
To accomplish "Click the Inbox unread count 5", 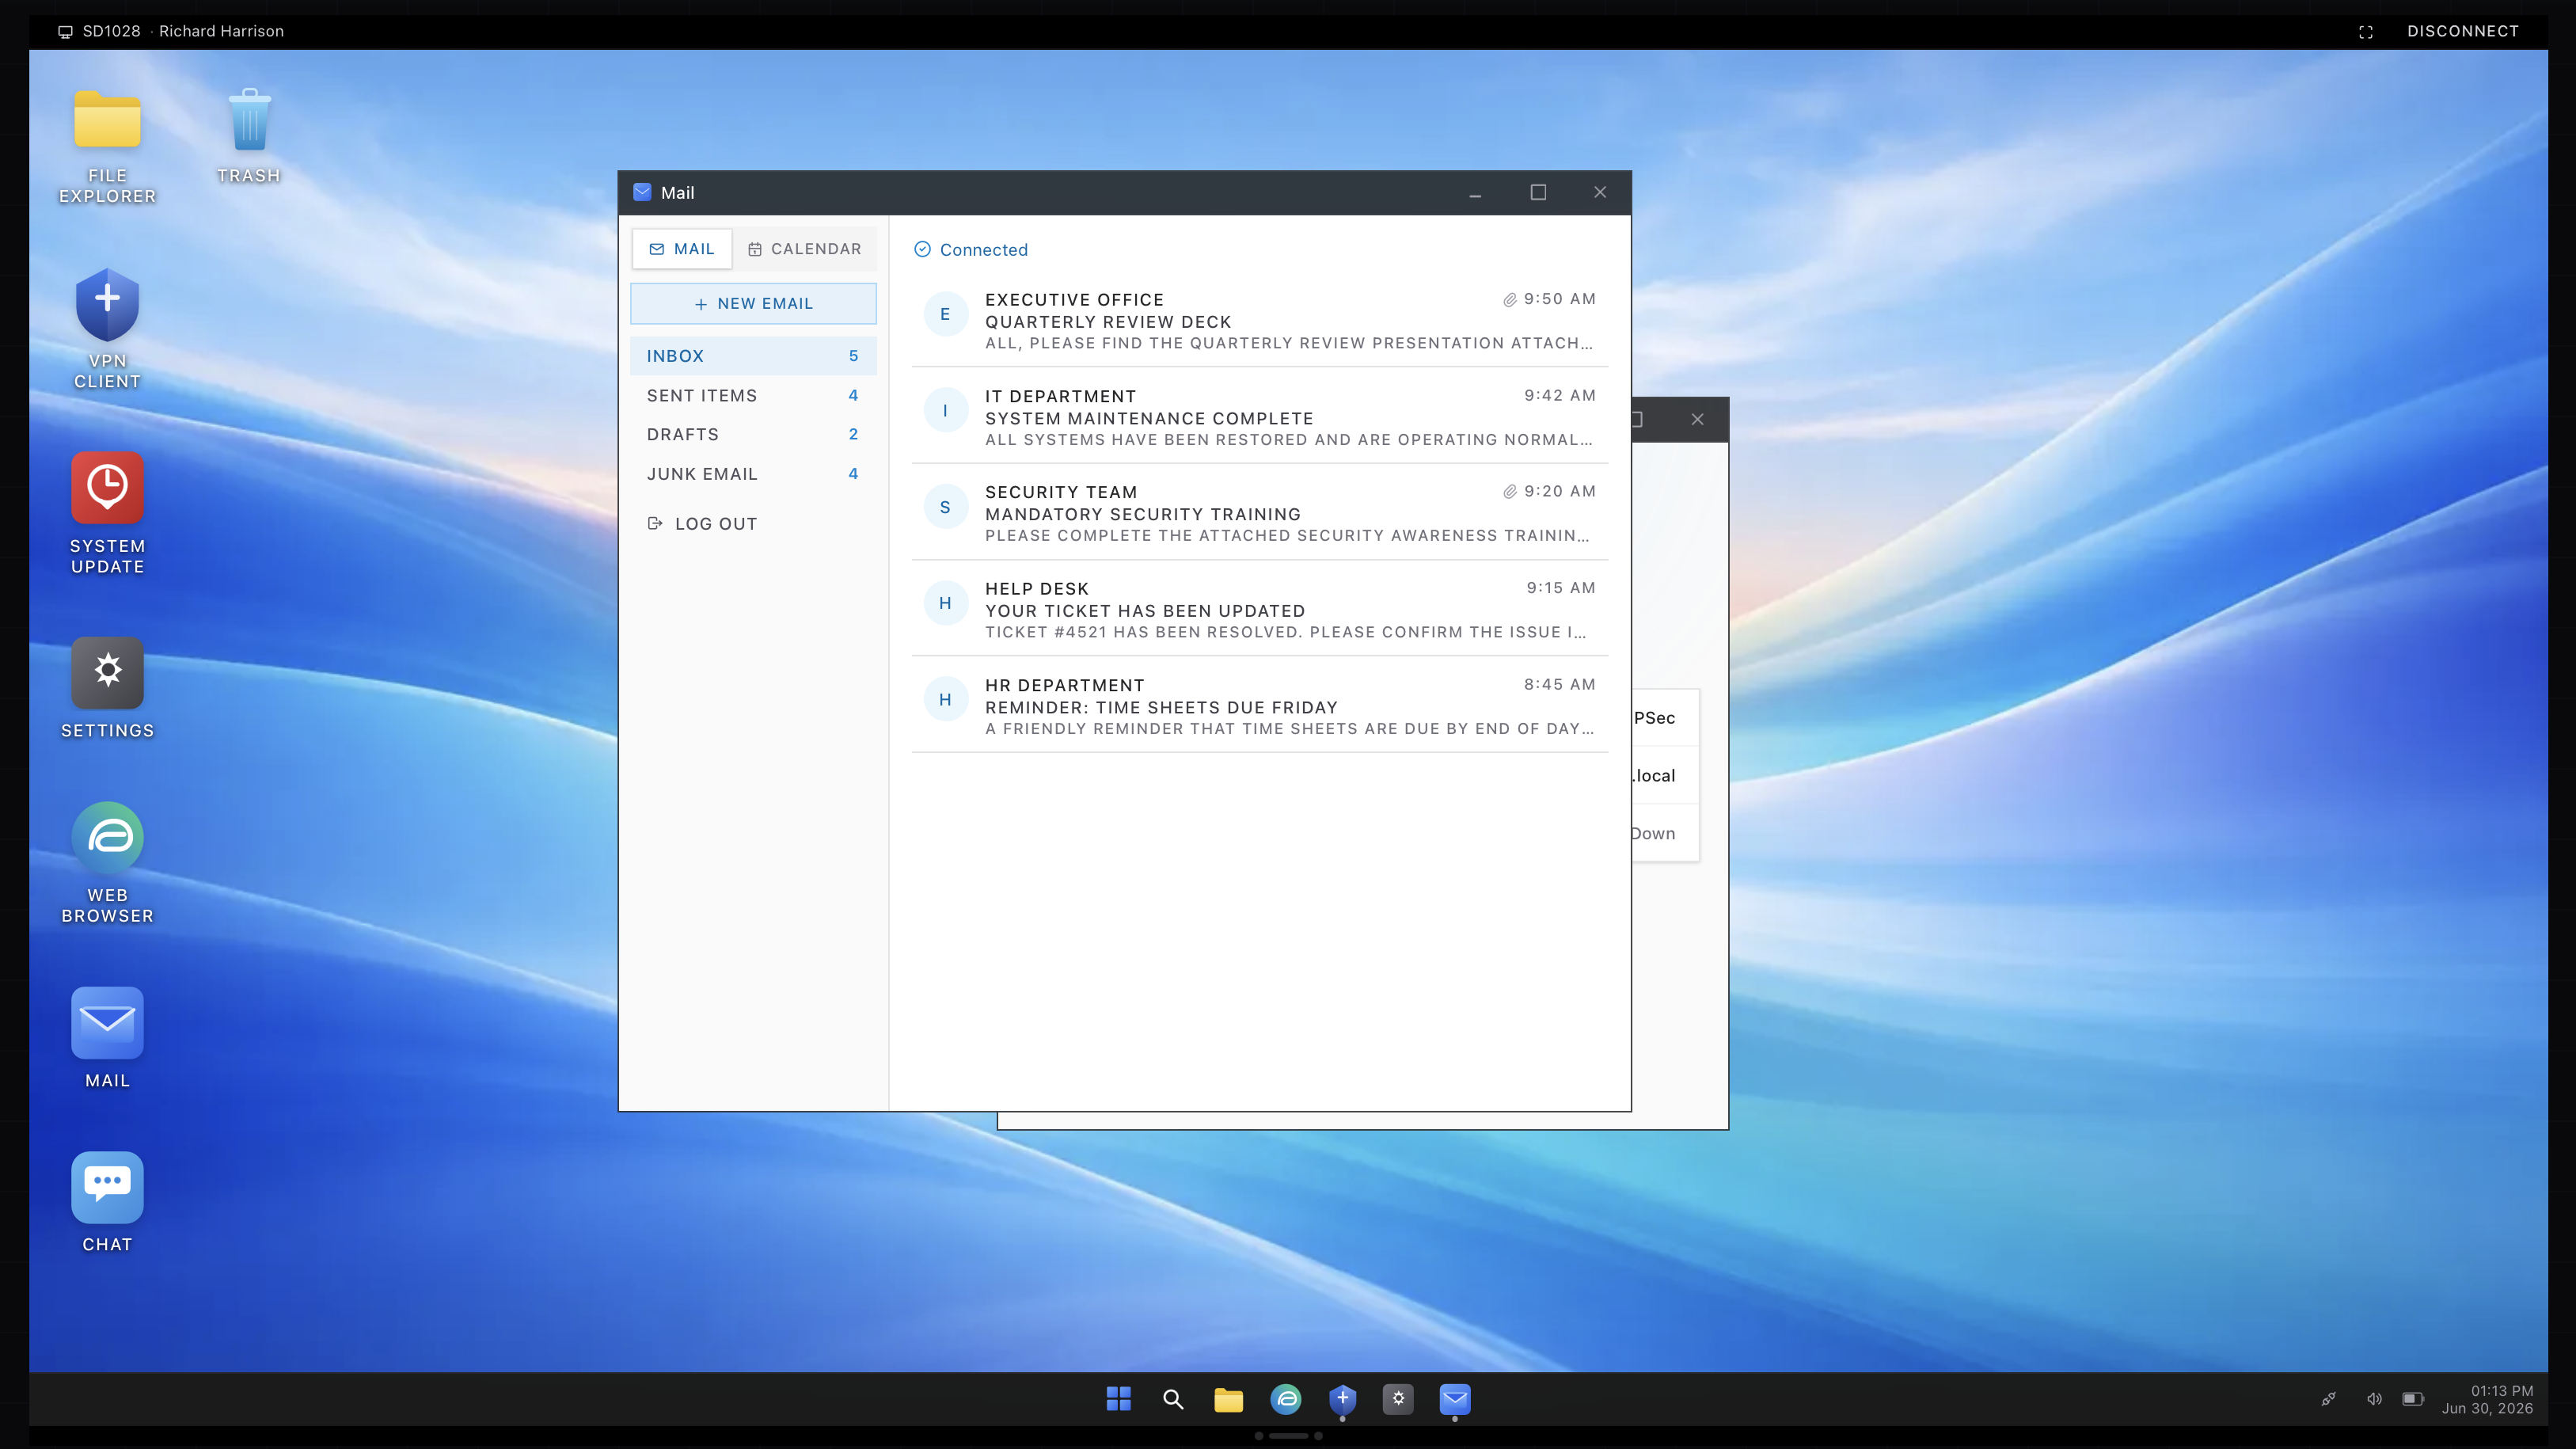I will click(x=853, y=356).
